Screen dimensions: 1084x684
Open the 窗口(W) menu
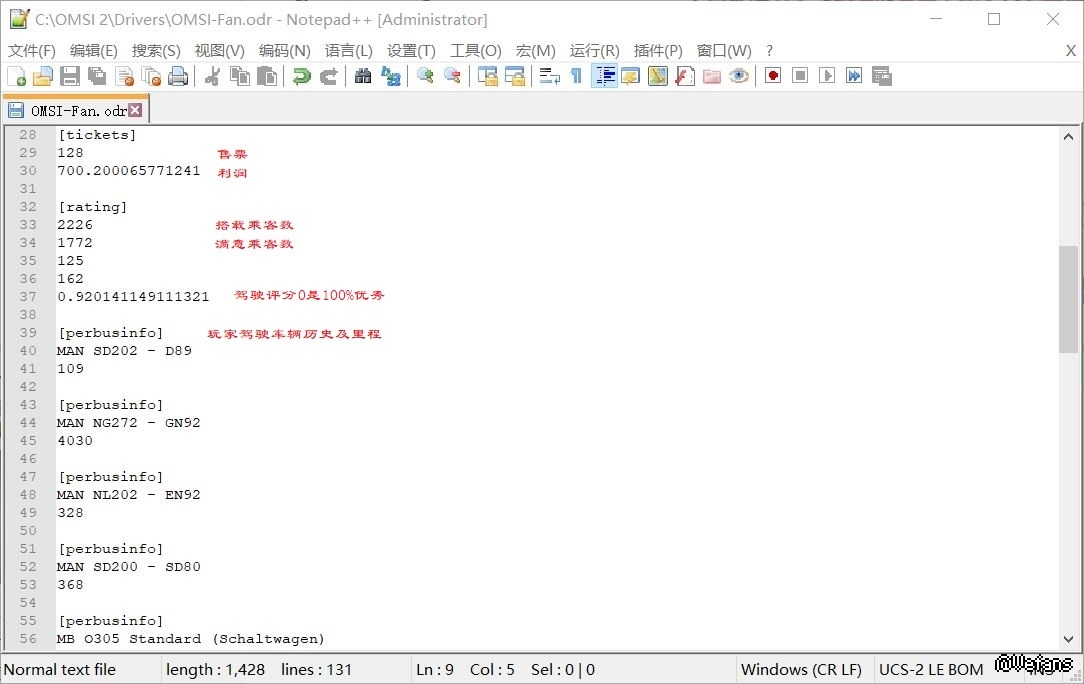(x=724, y=50)
